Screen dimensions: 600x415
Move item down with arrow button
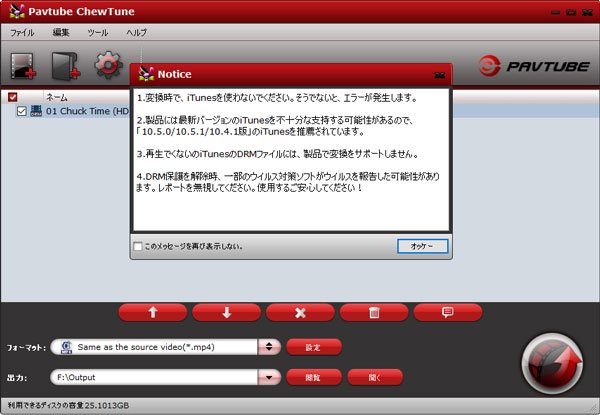227,312
